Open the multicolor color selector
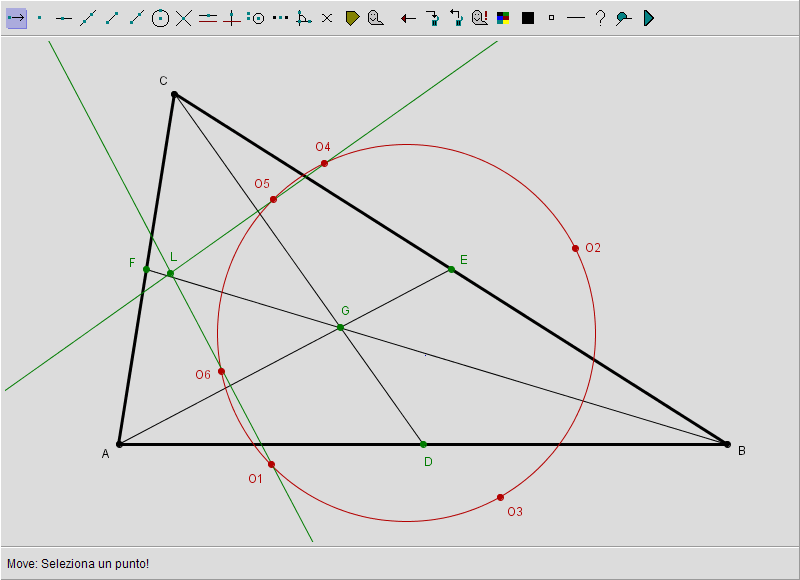 click(504, 18)
